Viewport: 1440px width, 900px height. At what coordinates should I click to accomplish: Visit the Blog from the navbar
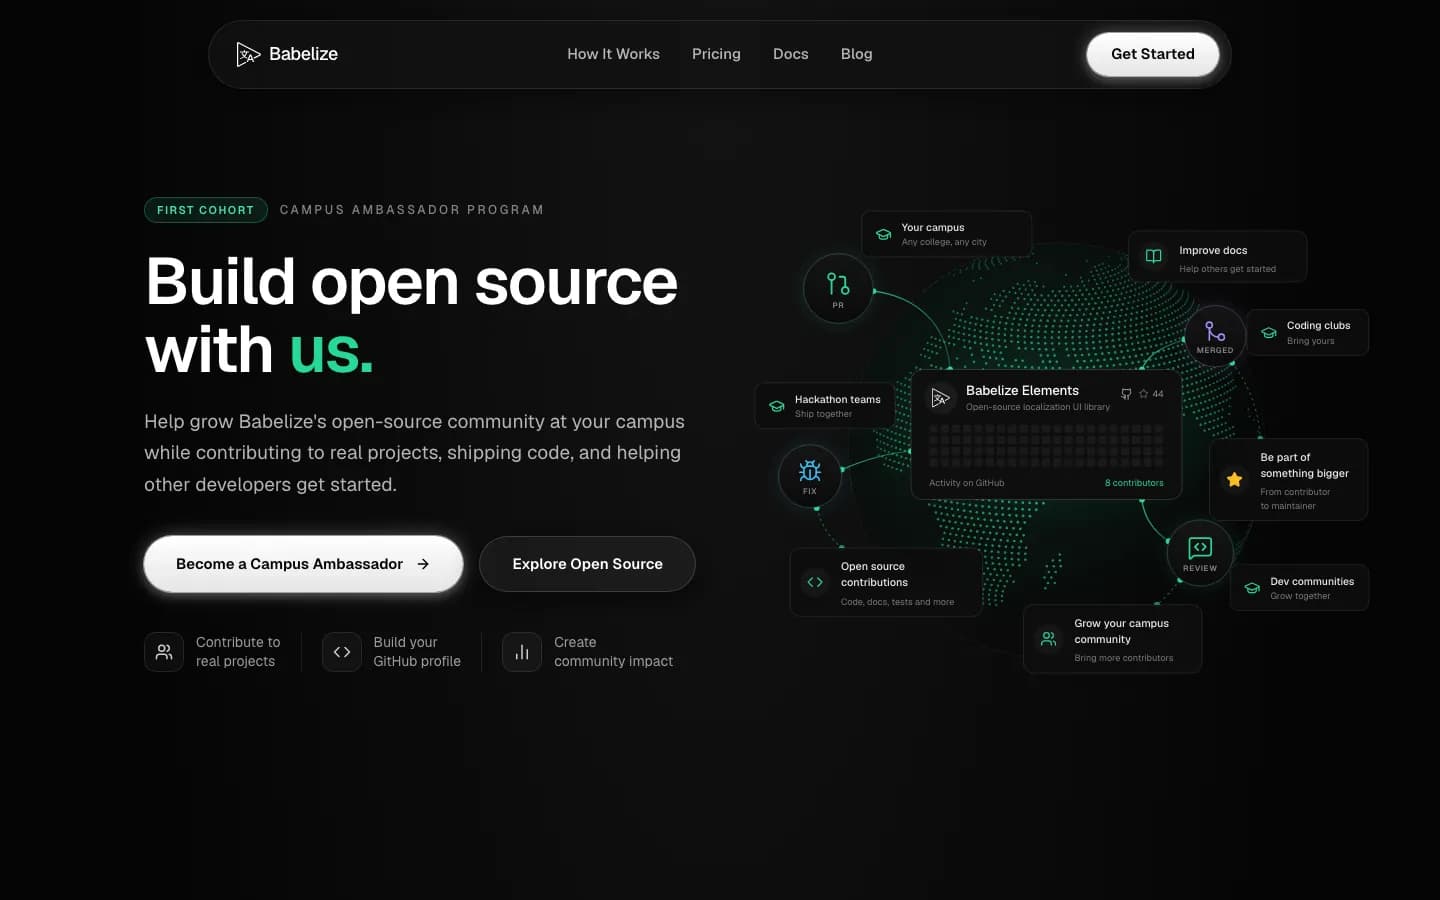tap(856, 54)
